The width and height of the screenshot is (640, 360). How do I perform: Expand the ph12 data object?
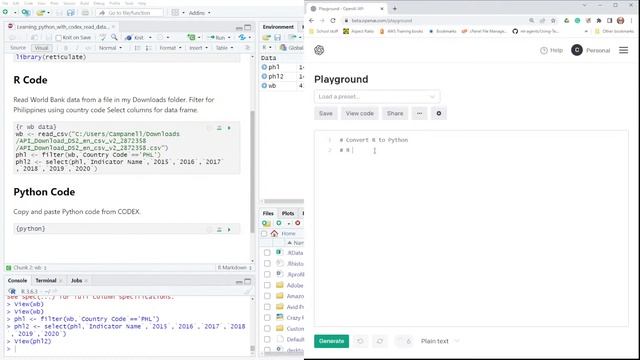(x=264, y=76)
